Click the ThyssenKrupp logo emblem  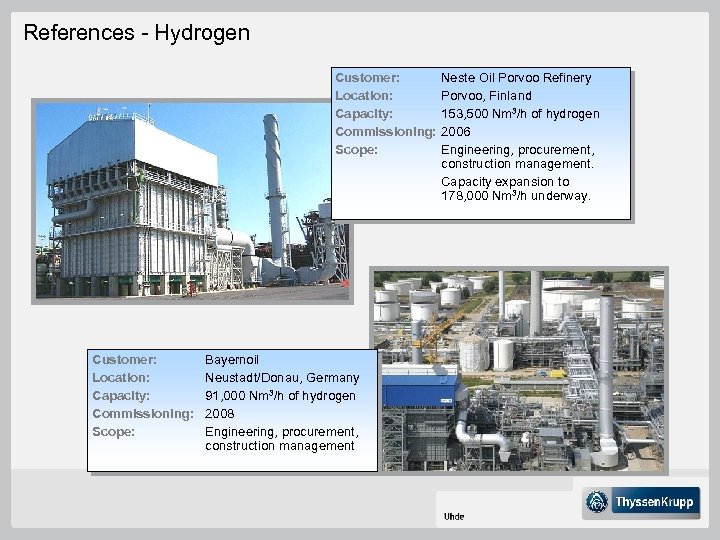(x=597, y=501)
